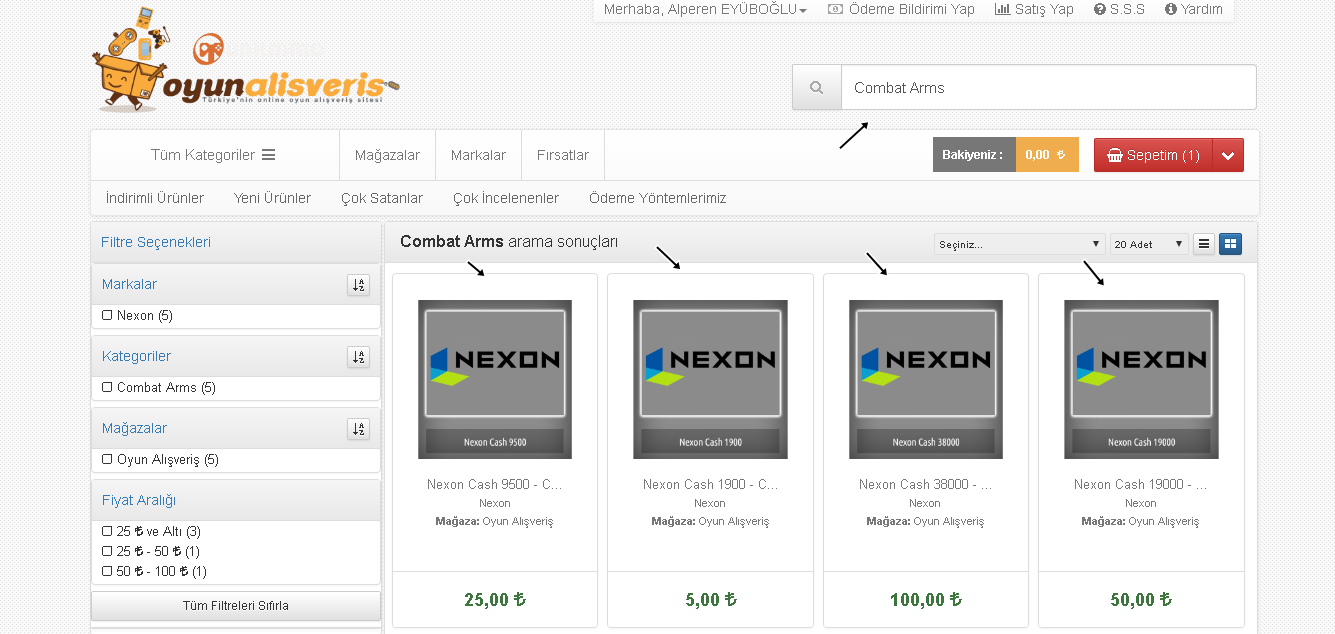Click the Satış Yap chart icon
The width and height of the screenshot is (1335, 634).
(x=1003, y=9)
